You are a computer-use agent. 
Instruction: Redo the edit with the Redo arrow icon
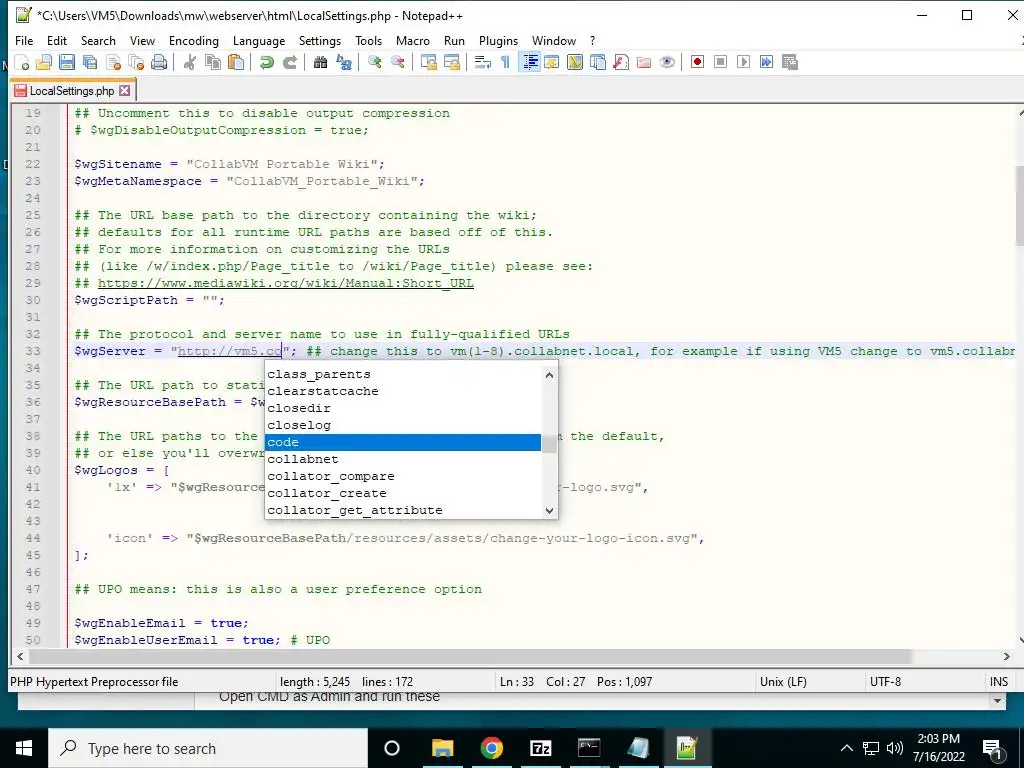pos(289,62)
